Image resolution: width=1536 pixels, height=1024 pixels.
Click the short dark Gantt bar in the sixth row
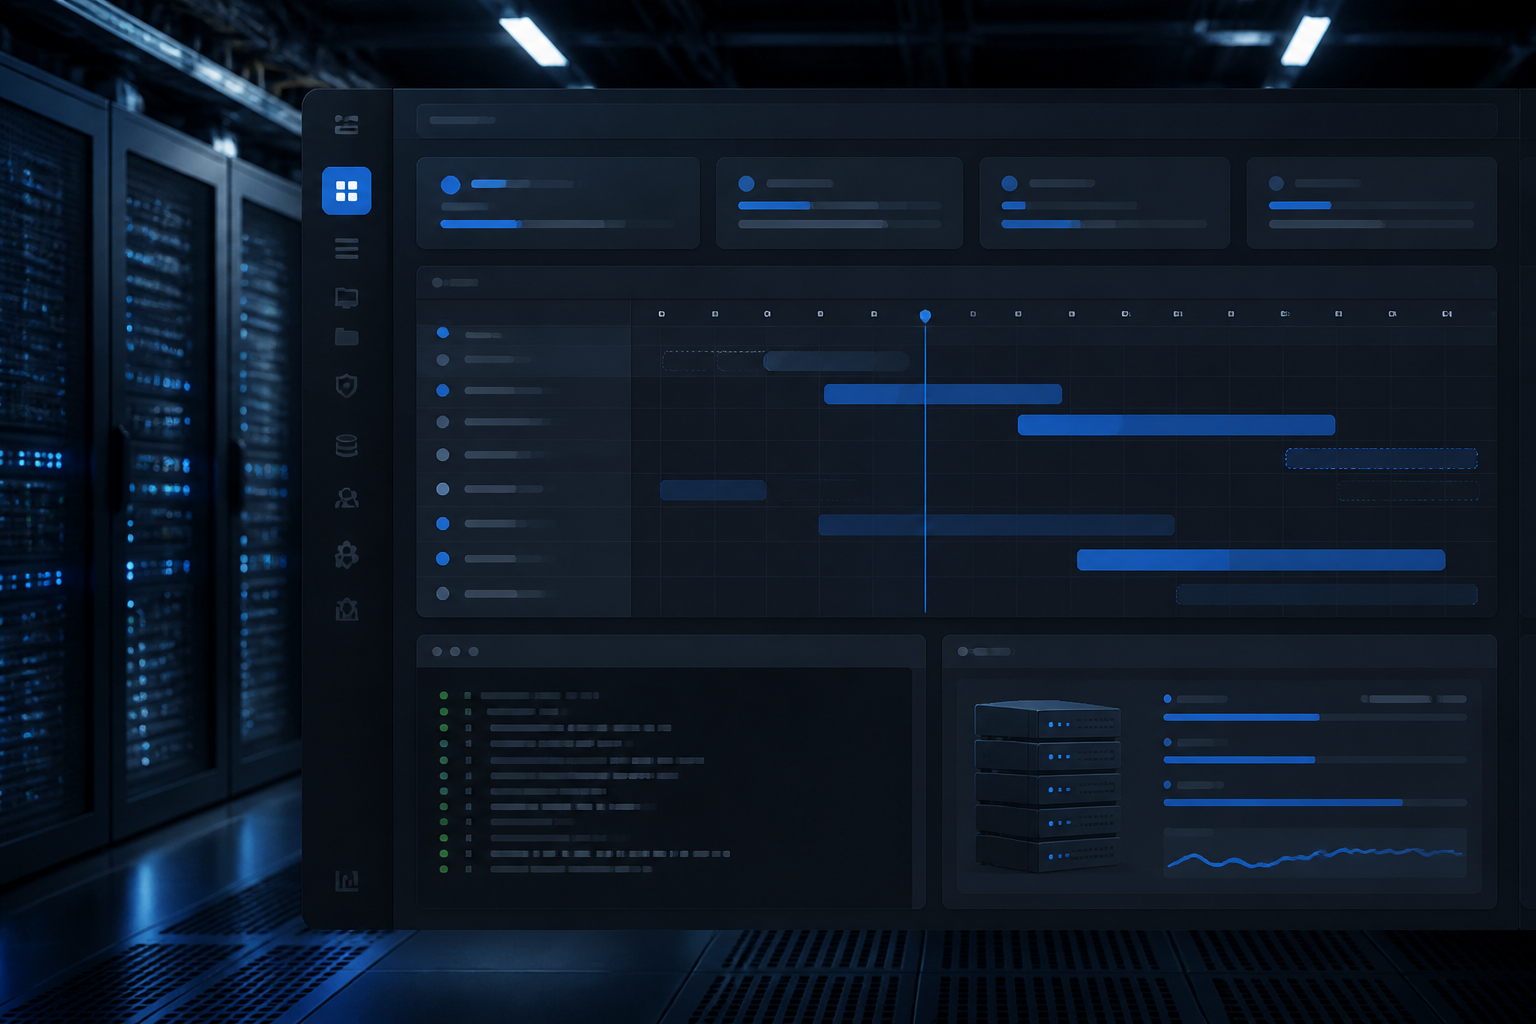point(713,490)
